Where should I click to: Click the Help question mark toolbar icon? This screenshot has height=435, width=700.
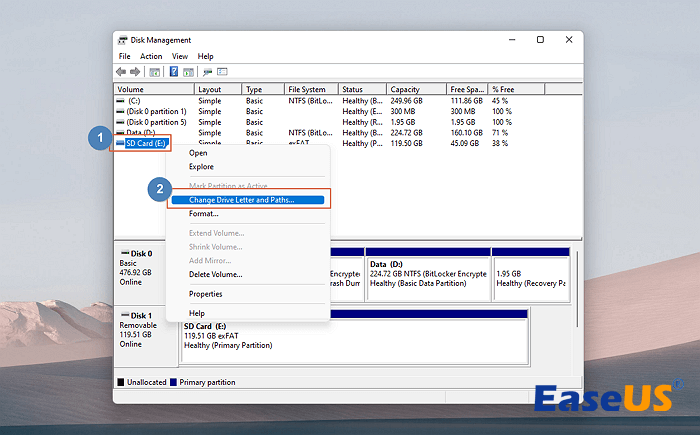pos(174,72)
